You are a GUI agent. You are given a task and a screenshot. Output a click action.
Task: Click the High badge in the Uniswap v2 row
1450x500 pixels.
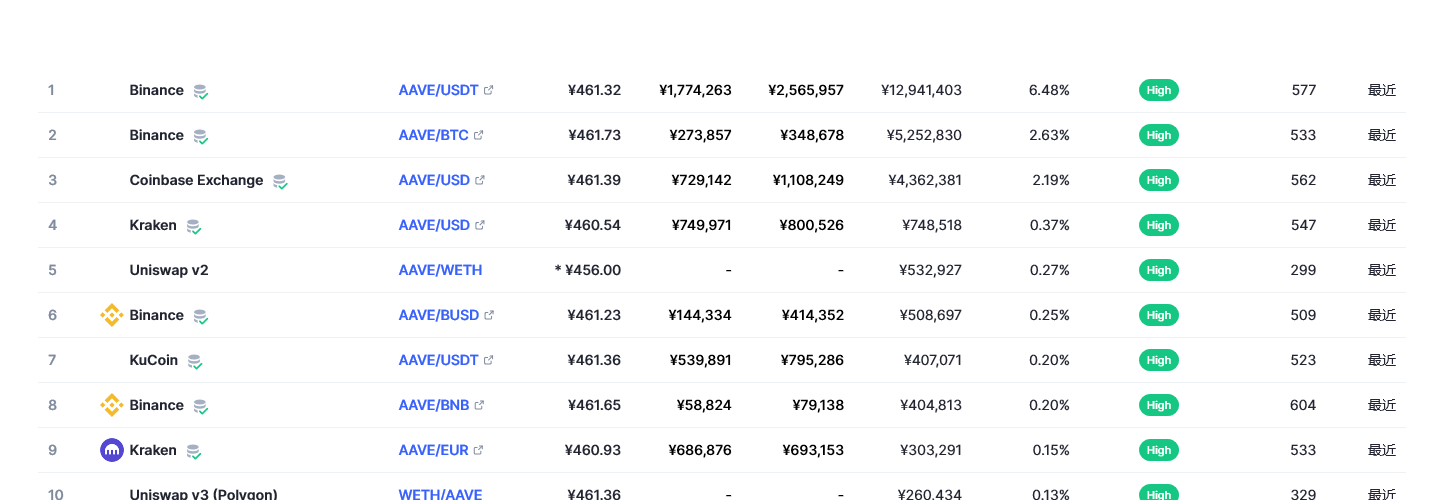point(1158,270)
